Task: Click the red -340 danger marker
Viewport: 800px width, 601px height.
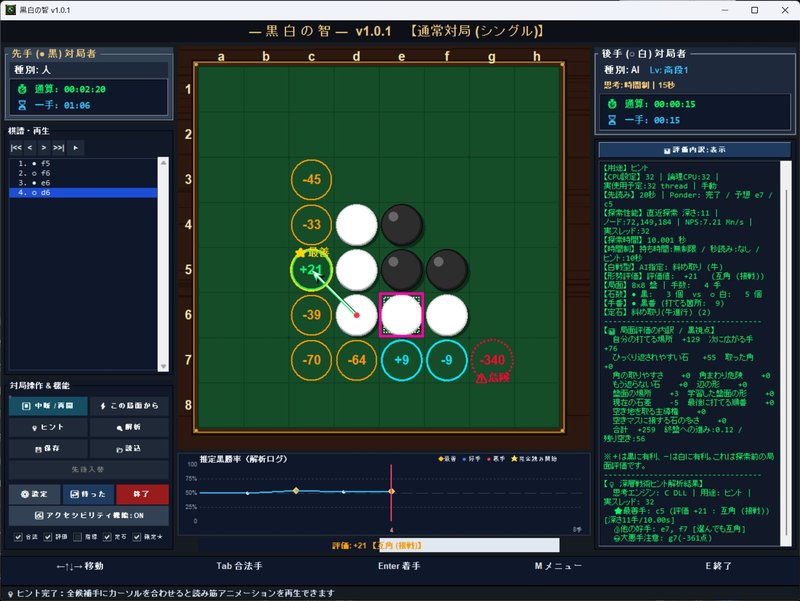Action: (x=492, y=360)
